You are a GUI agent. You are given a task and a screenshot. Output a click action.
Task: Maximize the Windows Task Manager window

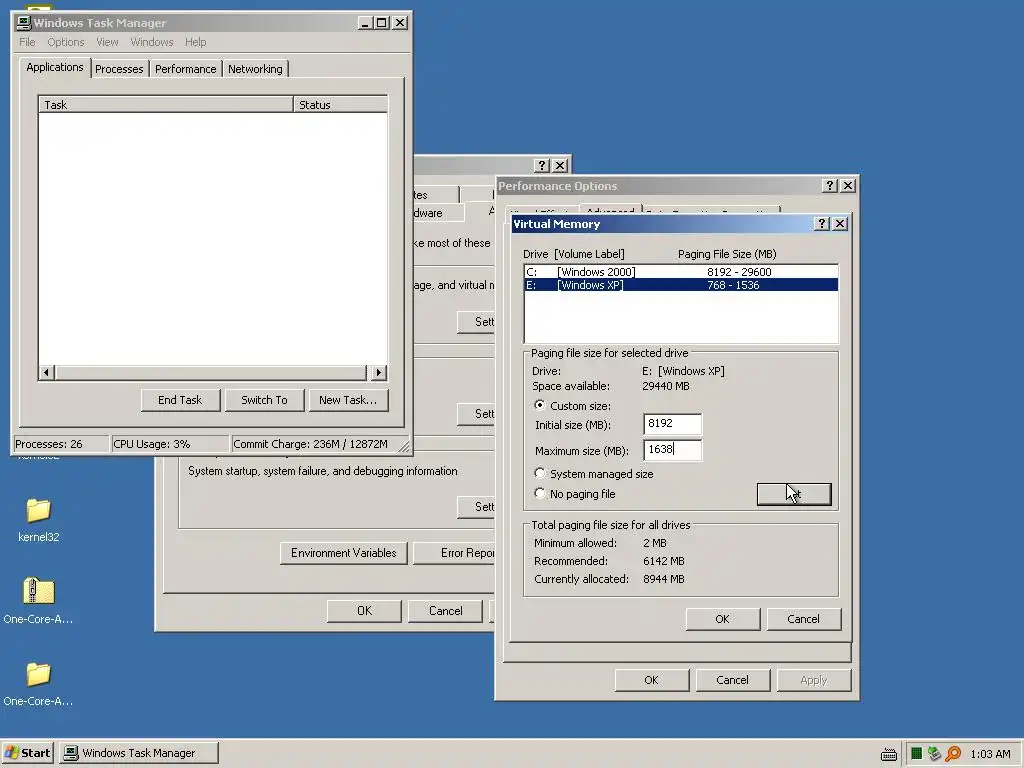click(382, 23)
